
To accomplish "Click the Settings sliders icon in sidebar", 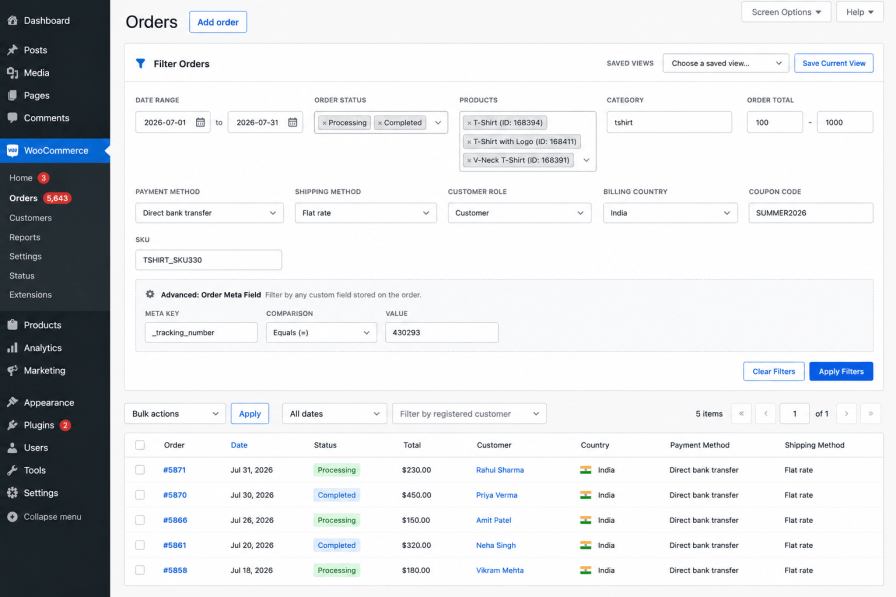I will pyautogui.click(x=13, y=493).
